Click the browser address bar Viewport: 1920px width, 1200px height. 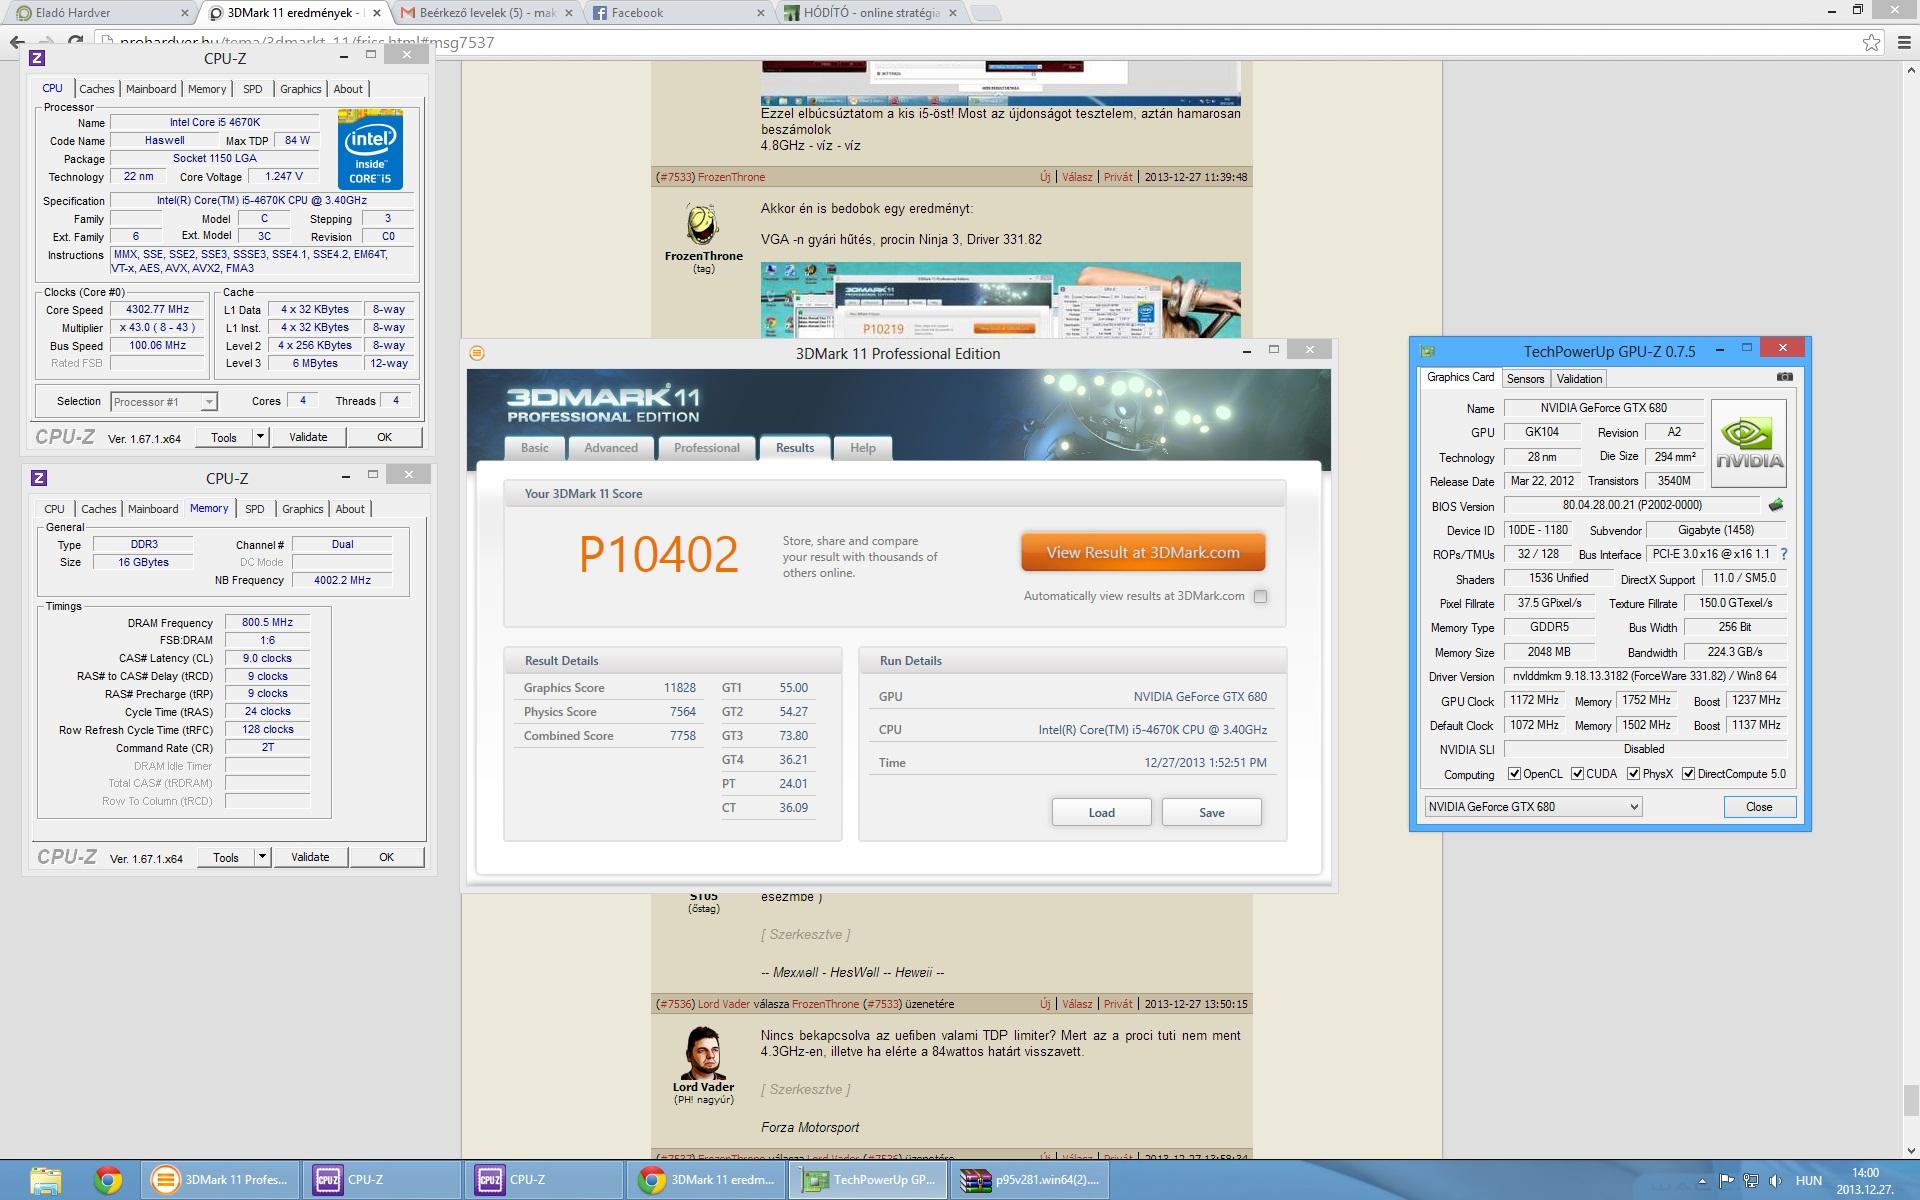(x=900, y=42)
